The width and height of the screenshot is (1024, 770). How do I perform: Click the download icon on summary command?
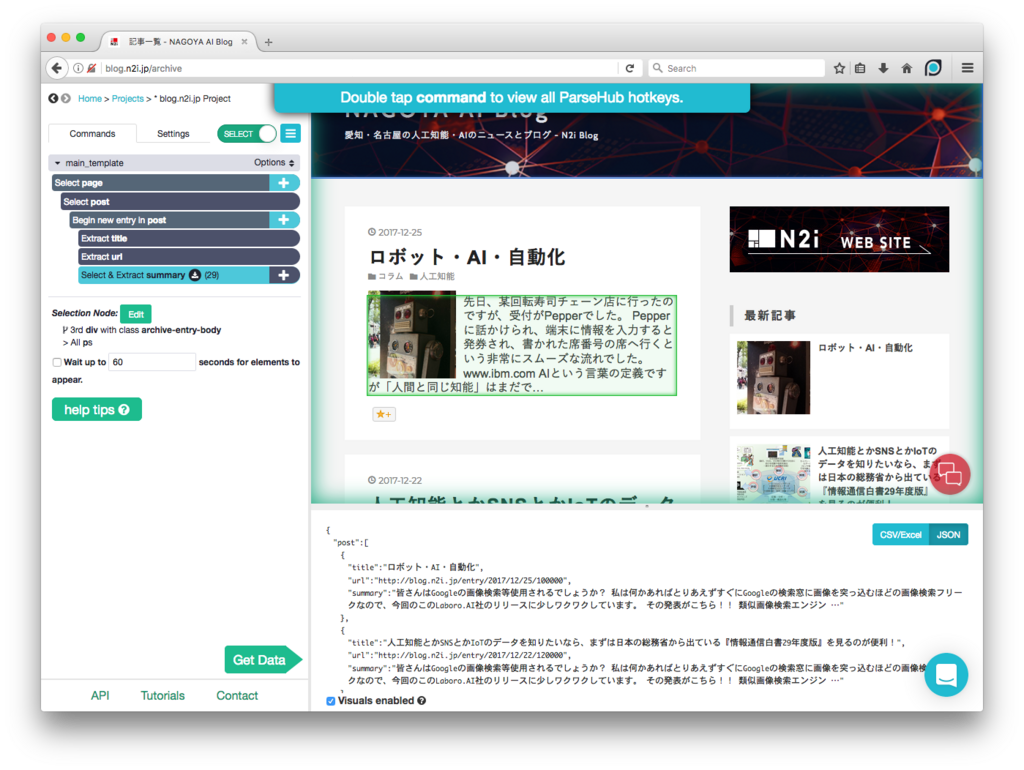pyautogui.click(x=195, y=275)
